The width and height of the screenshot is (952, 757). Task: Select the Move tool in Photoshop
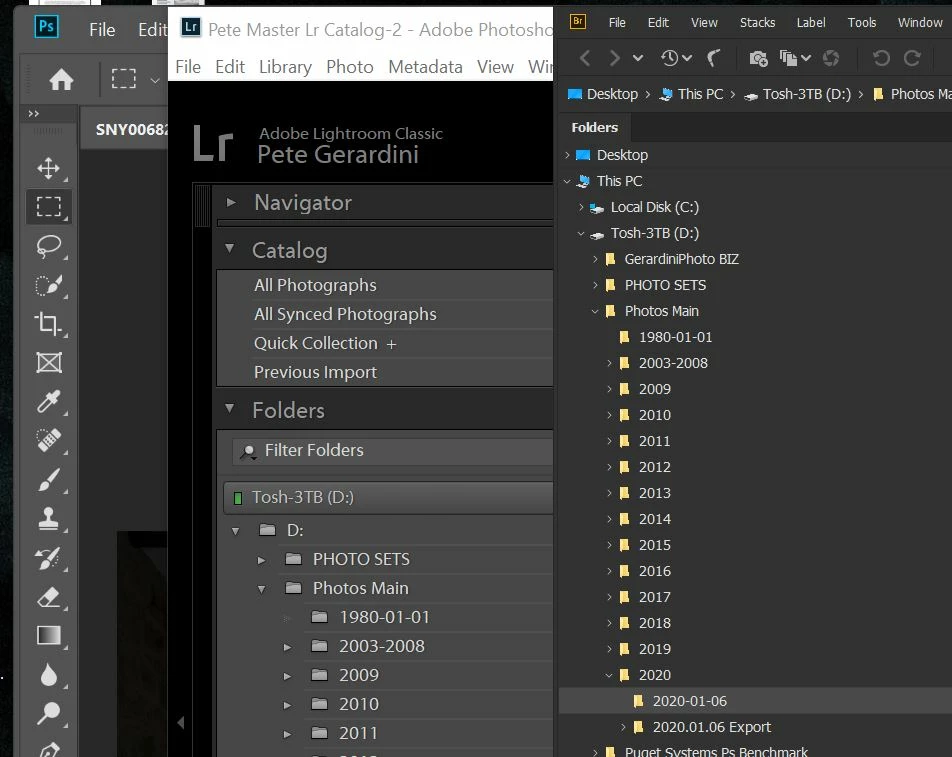tap(49, 168)
